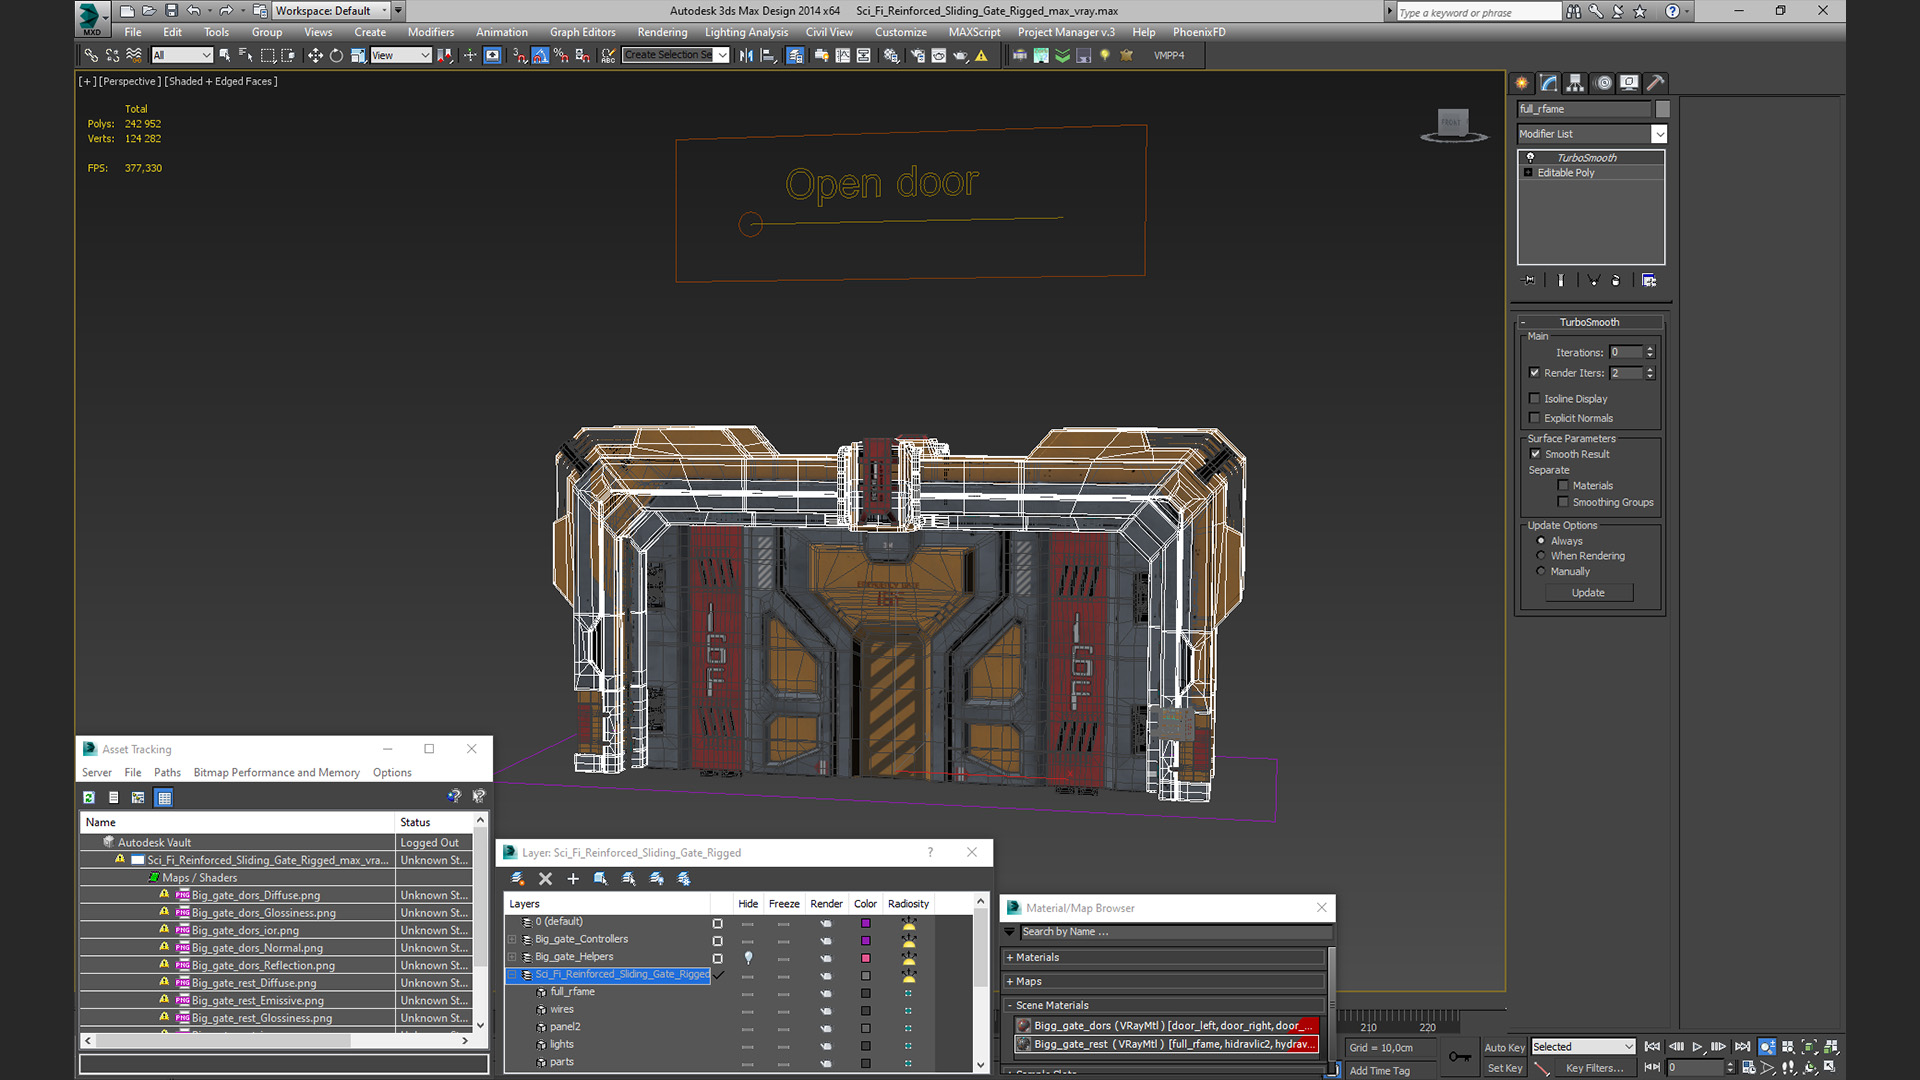This screenshot has width=1920, height=1080.
Task: Click Undo arrow in title bar
Action: pyautogui.click(x=193, y=11)
